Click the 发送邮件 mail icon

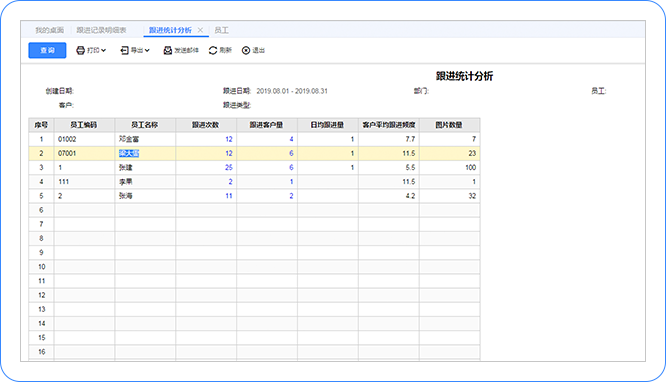[x=168, y=50]
